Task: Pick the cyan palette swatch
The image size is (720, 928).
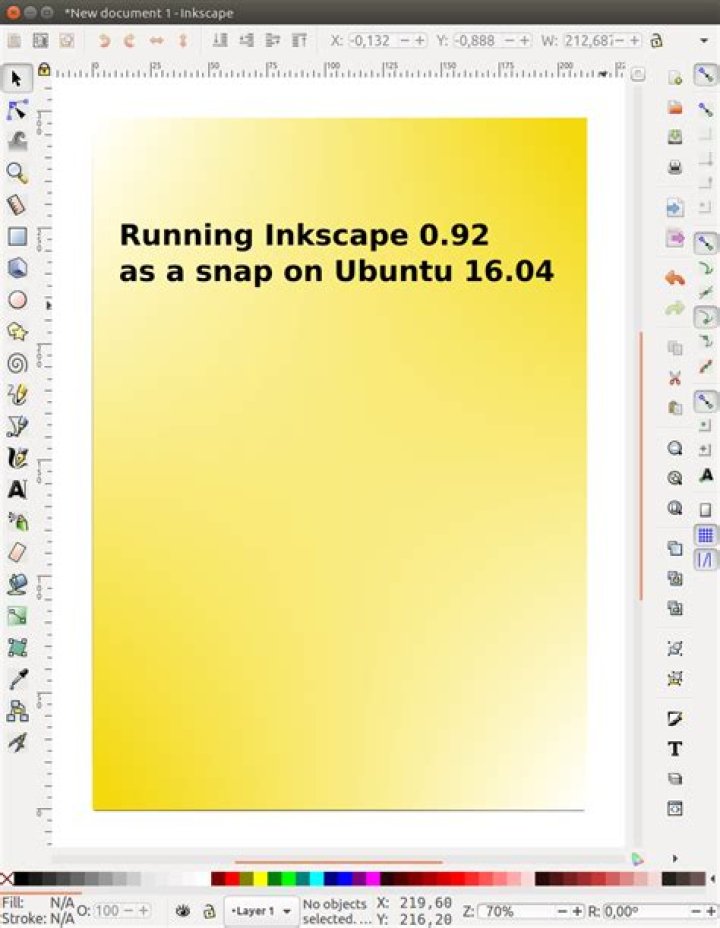Action: [x=317, y=879]
